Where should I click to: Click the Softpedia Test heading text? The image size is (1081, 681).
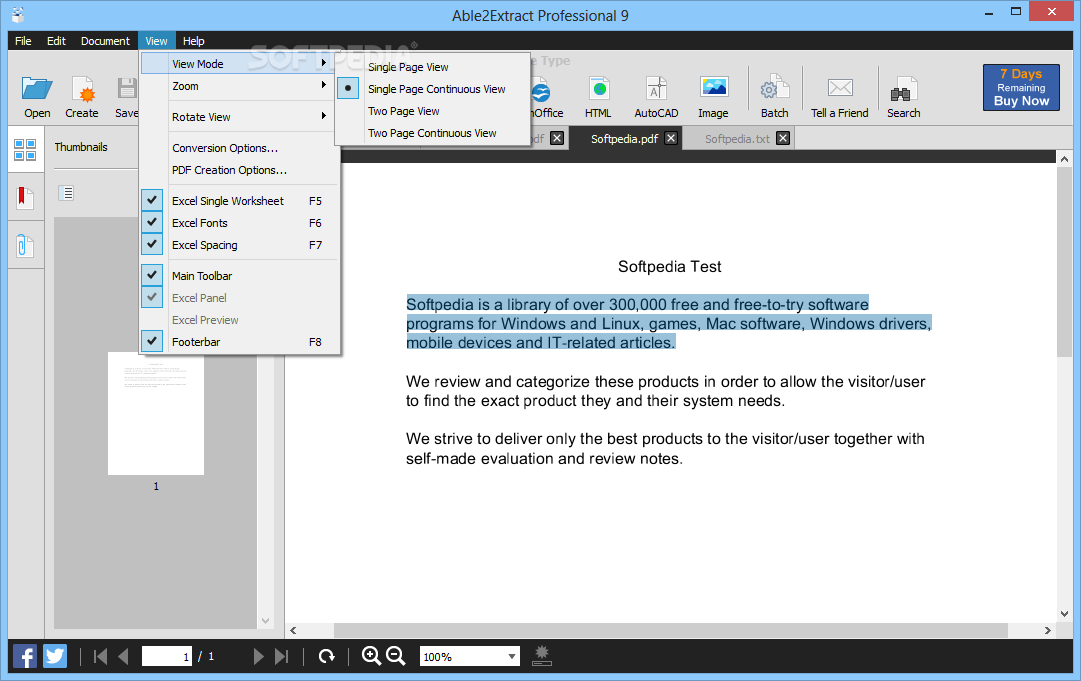pyautogui.click(x=669, y=267)
